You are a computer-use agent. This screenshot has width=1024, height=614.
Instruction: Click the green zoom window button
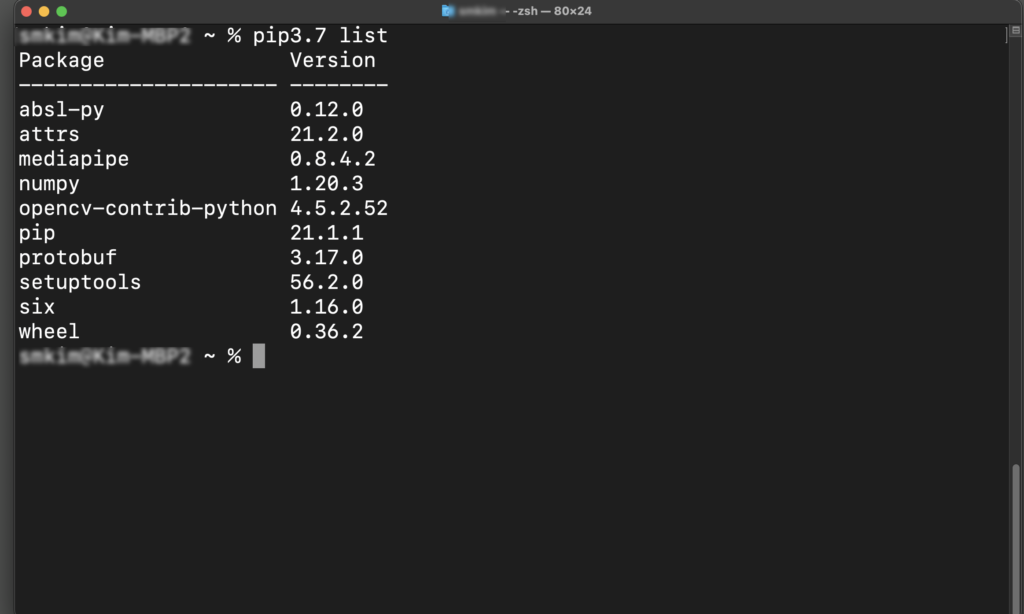pos(61,11)
